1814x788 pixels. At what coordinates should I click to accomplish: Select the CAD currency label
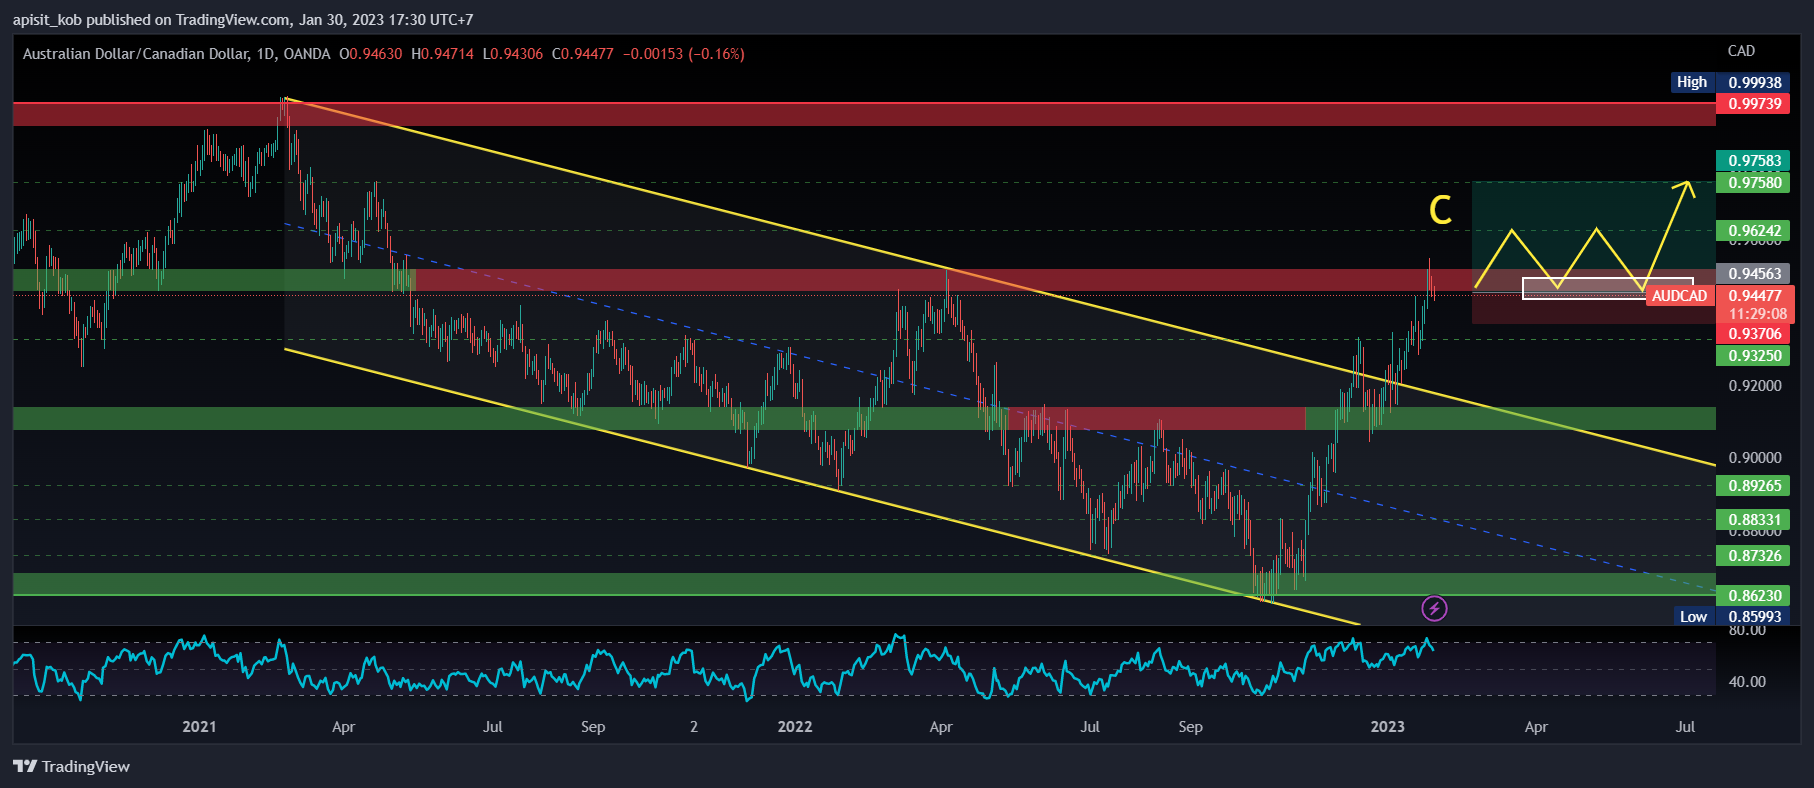click(x=1741, y=51)
